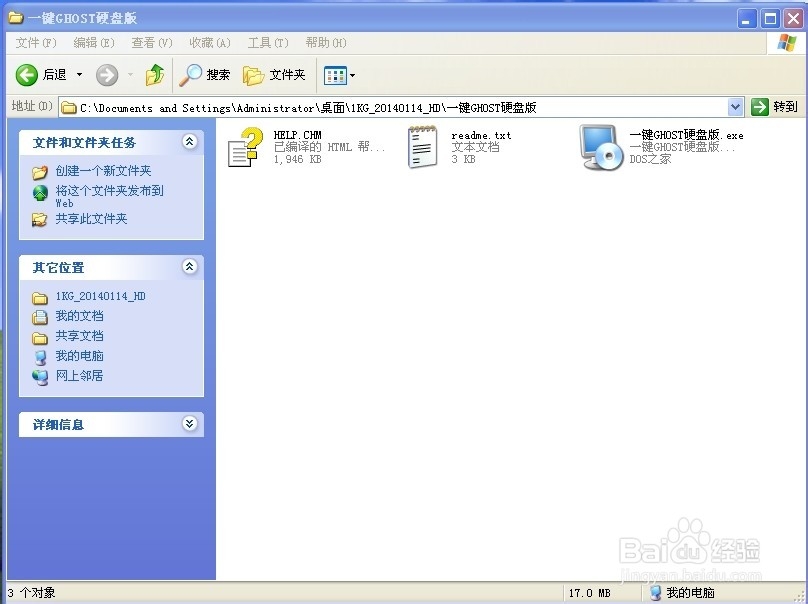Expand the 详细信息 panel
Viewport: 808px width, 604px height.
point(190,424)
